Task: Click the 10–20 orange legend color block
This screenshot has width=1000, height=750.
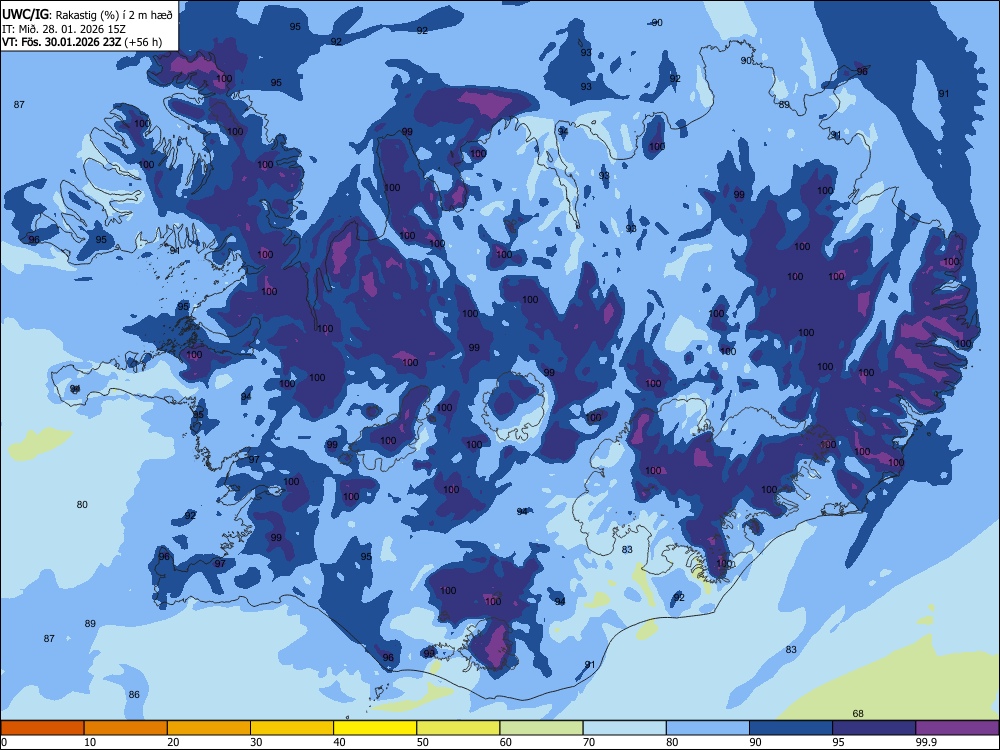Action: click(126, 728)
